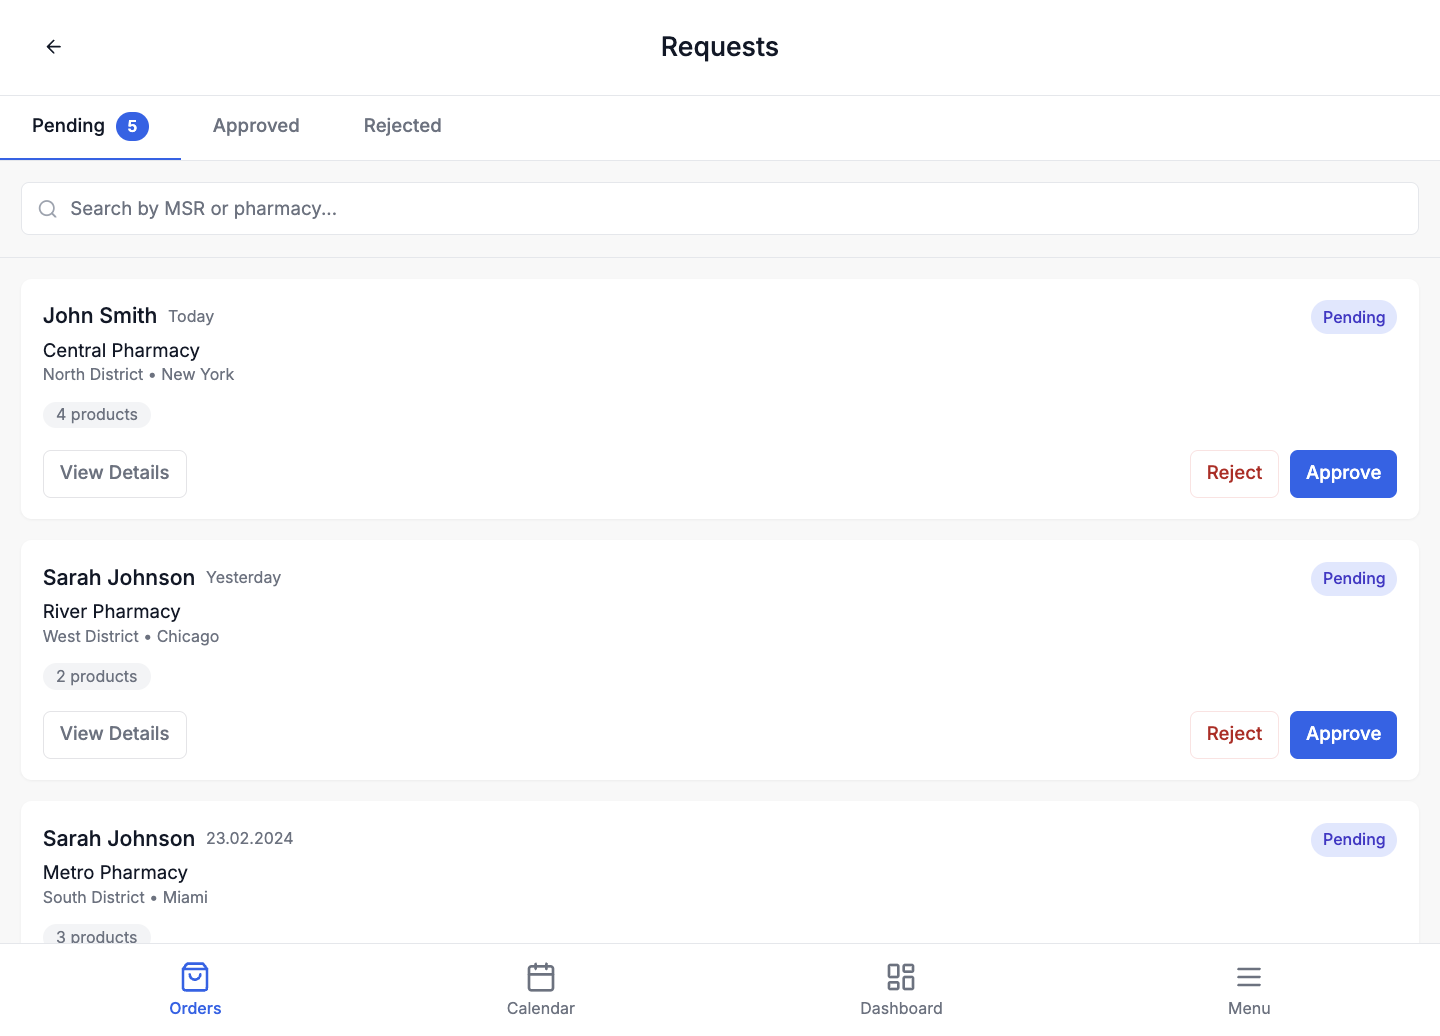Click the pending count badge showing 5
The image size is (1440, 1036).
tap(132, 127)
